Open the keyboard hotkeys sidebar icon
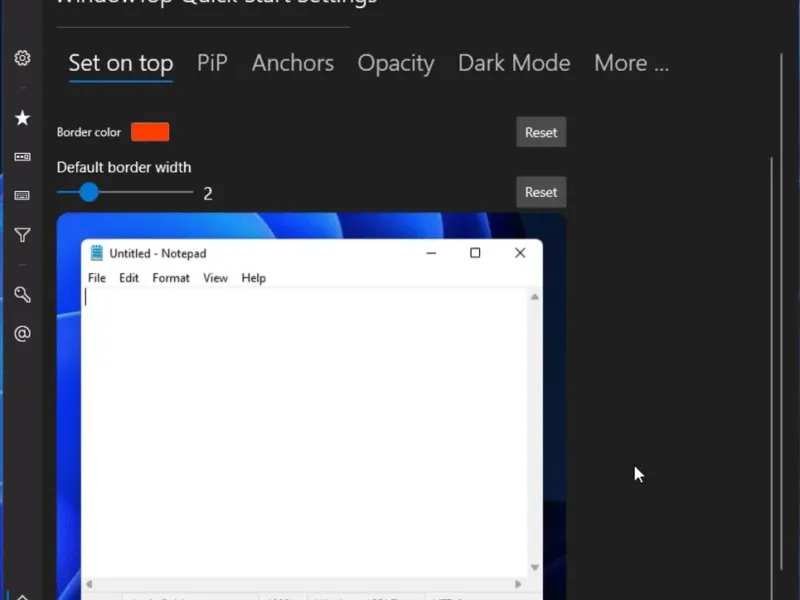 pyautogui.click(x=22, y=195)
